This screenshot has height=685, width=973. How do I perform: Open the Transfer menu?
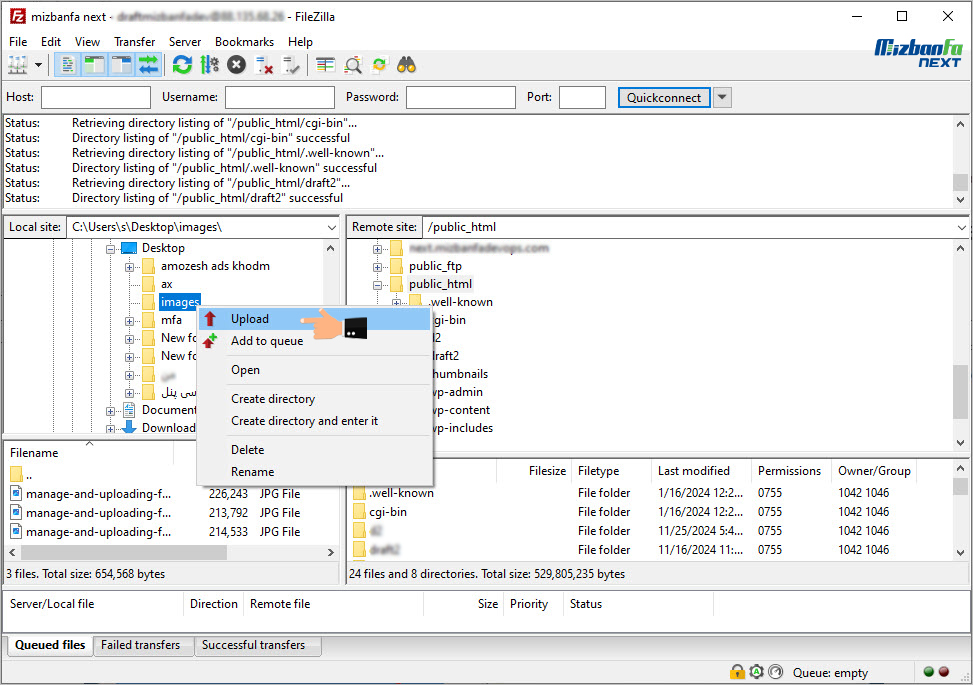[135, 42]
